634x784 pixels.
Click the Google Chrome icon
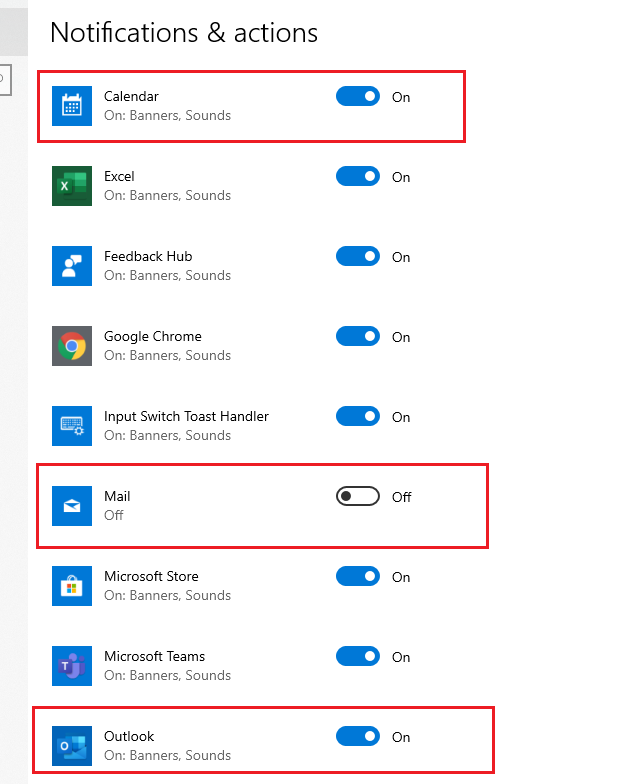(x=71, y=345)
